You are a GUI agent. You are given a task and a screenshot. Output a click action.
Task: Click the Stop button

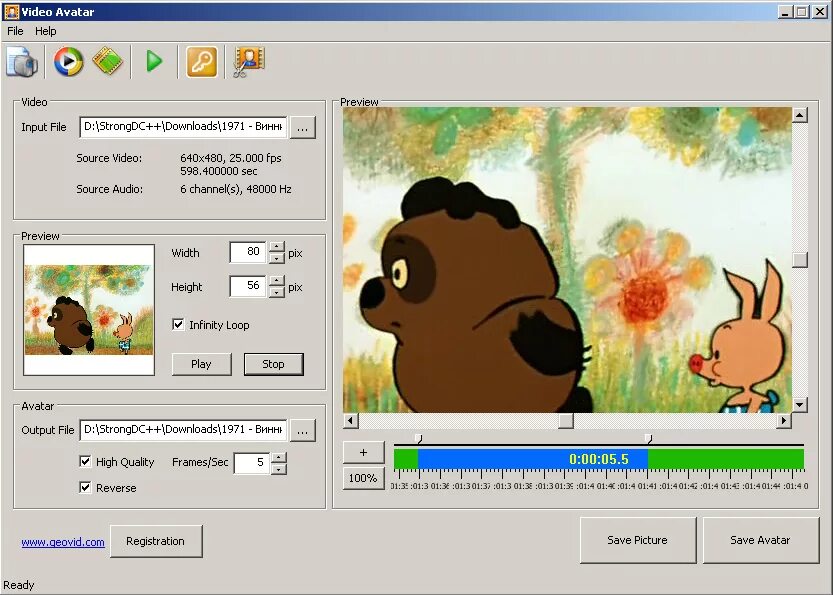point(274,364)
